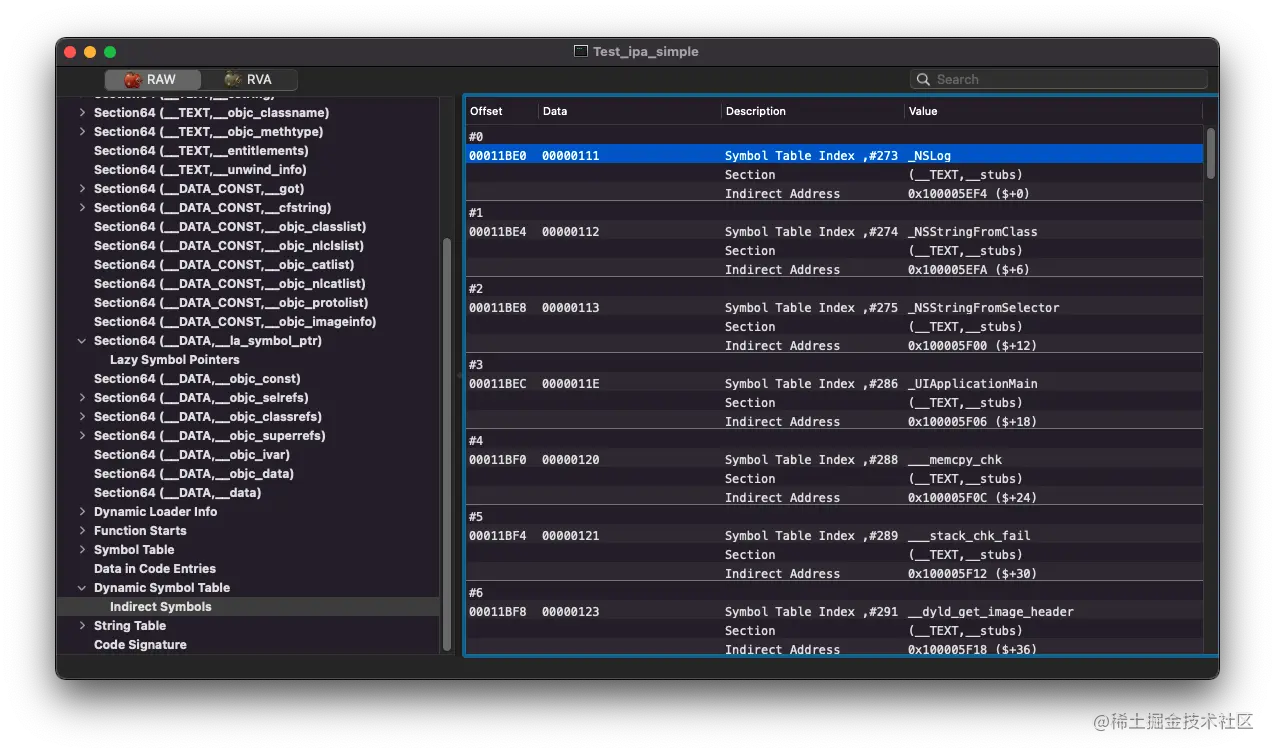Select the _NSLog symbol row
1275x753 pixels.
(834, 155)
